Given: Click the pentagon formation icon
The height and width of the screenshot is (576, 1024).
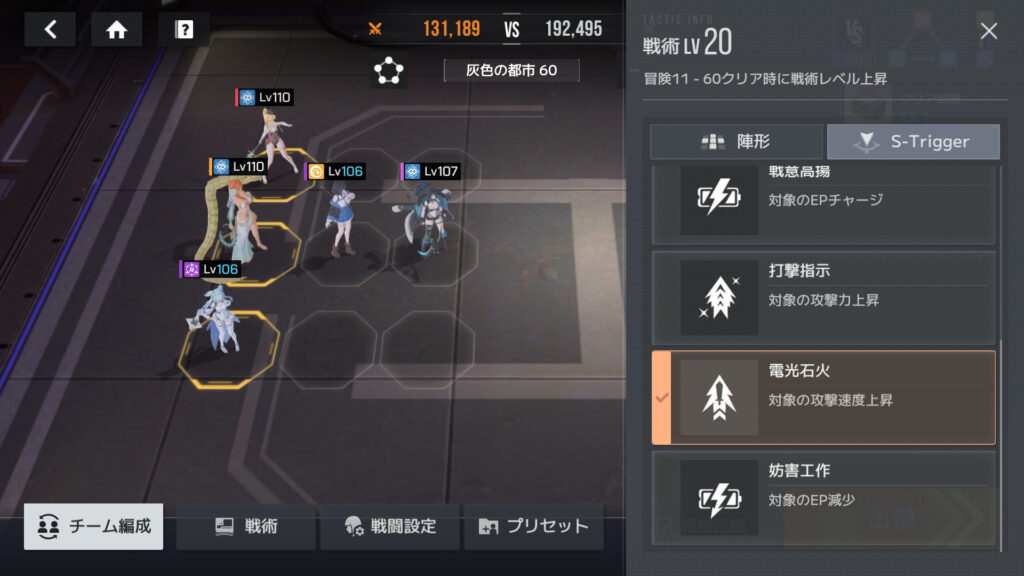Looking at the screenshot, I should (389, 71).
